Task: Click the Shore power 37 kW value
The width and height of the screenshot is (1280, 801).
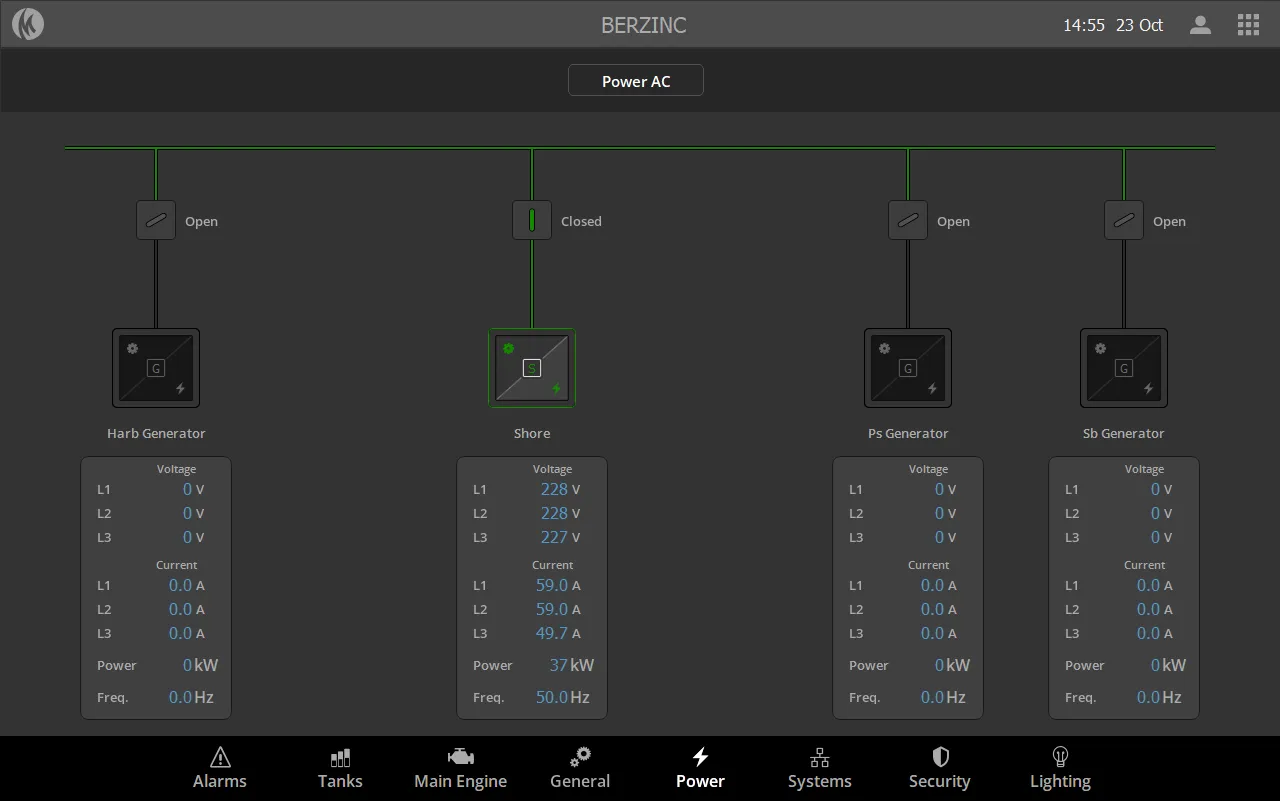Action: point(571,665)
